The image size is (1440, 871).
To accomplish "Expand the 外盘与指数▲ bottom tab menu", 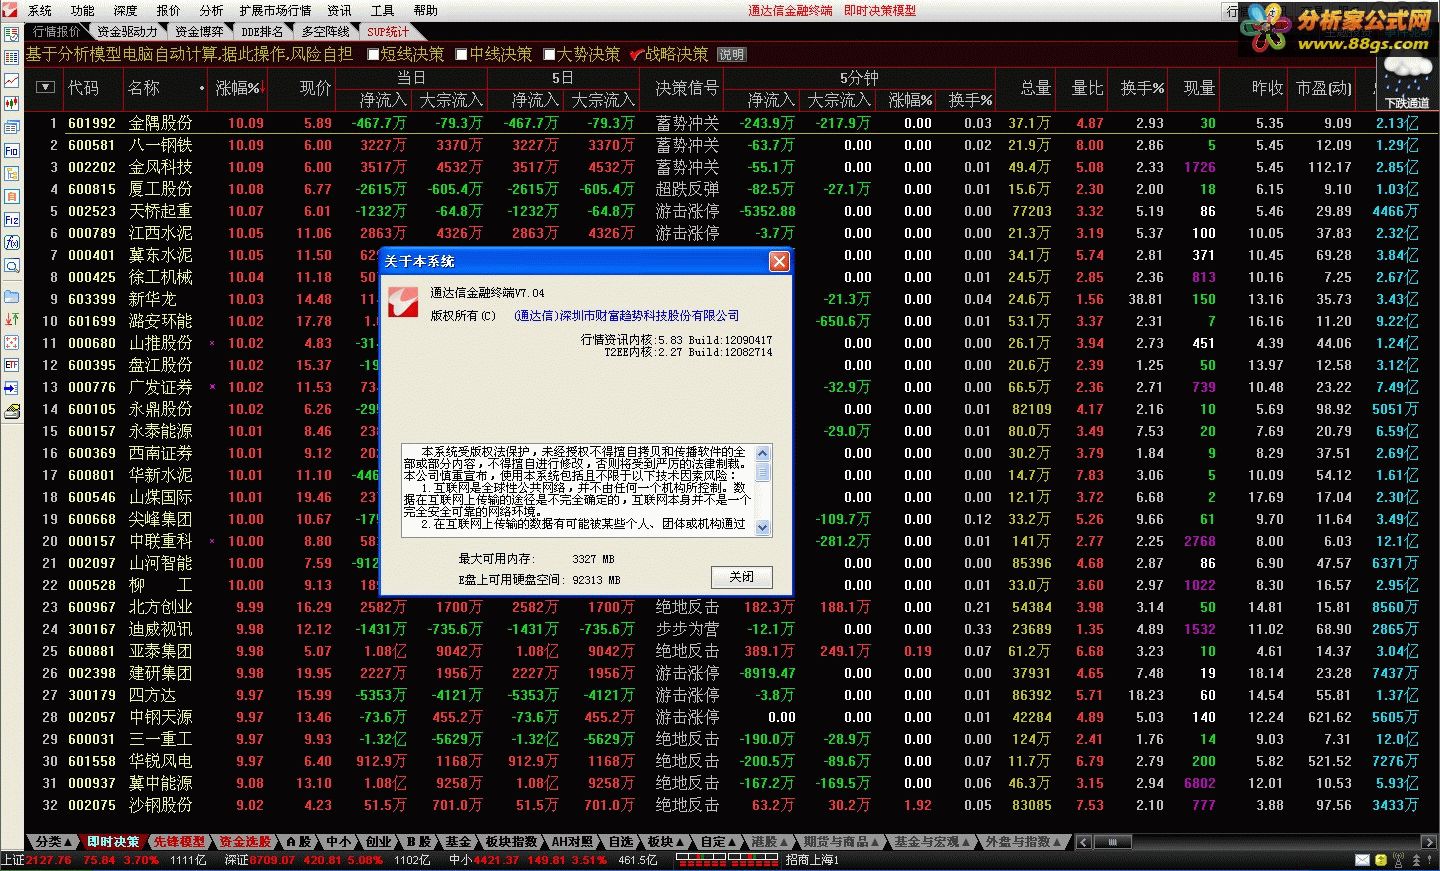I will coord(1024,842).
